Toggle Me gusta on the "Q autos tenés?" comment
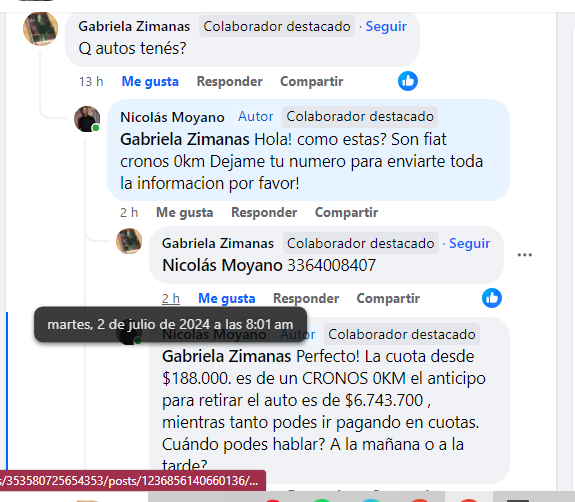 (x=150, y=81)
